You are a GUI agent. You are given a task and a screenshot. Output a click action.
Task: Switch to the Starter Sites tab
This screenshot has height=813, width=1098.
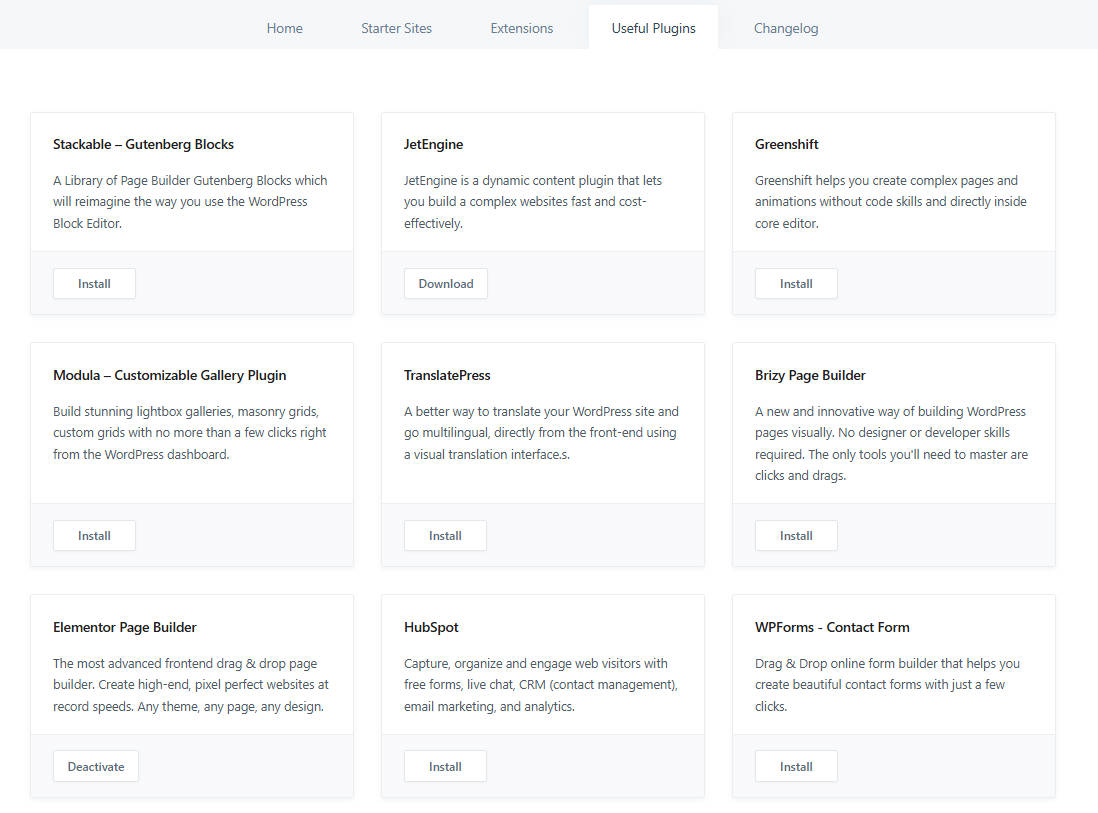point(396,28)
